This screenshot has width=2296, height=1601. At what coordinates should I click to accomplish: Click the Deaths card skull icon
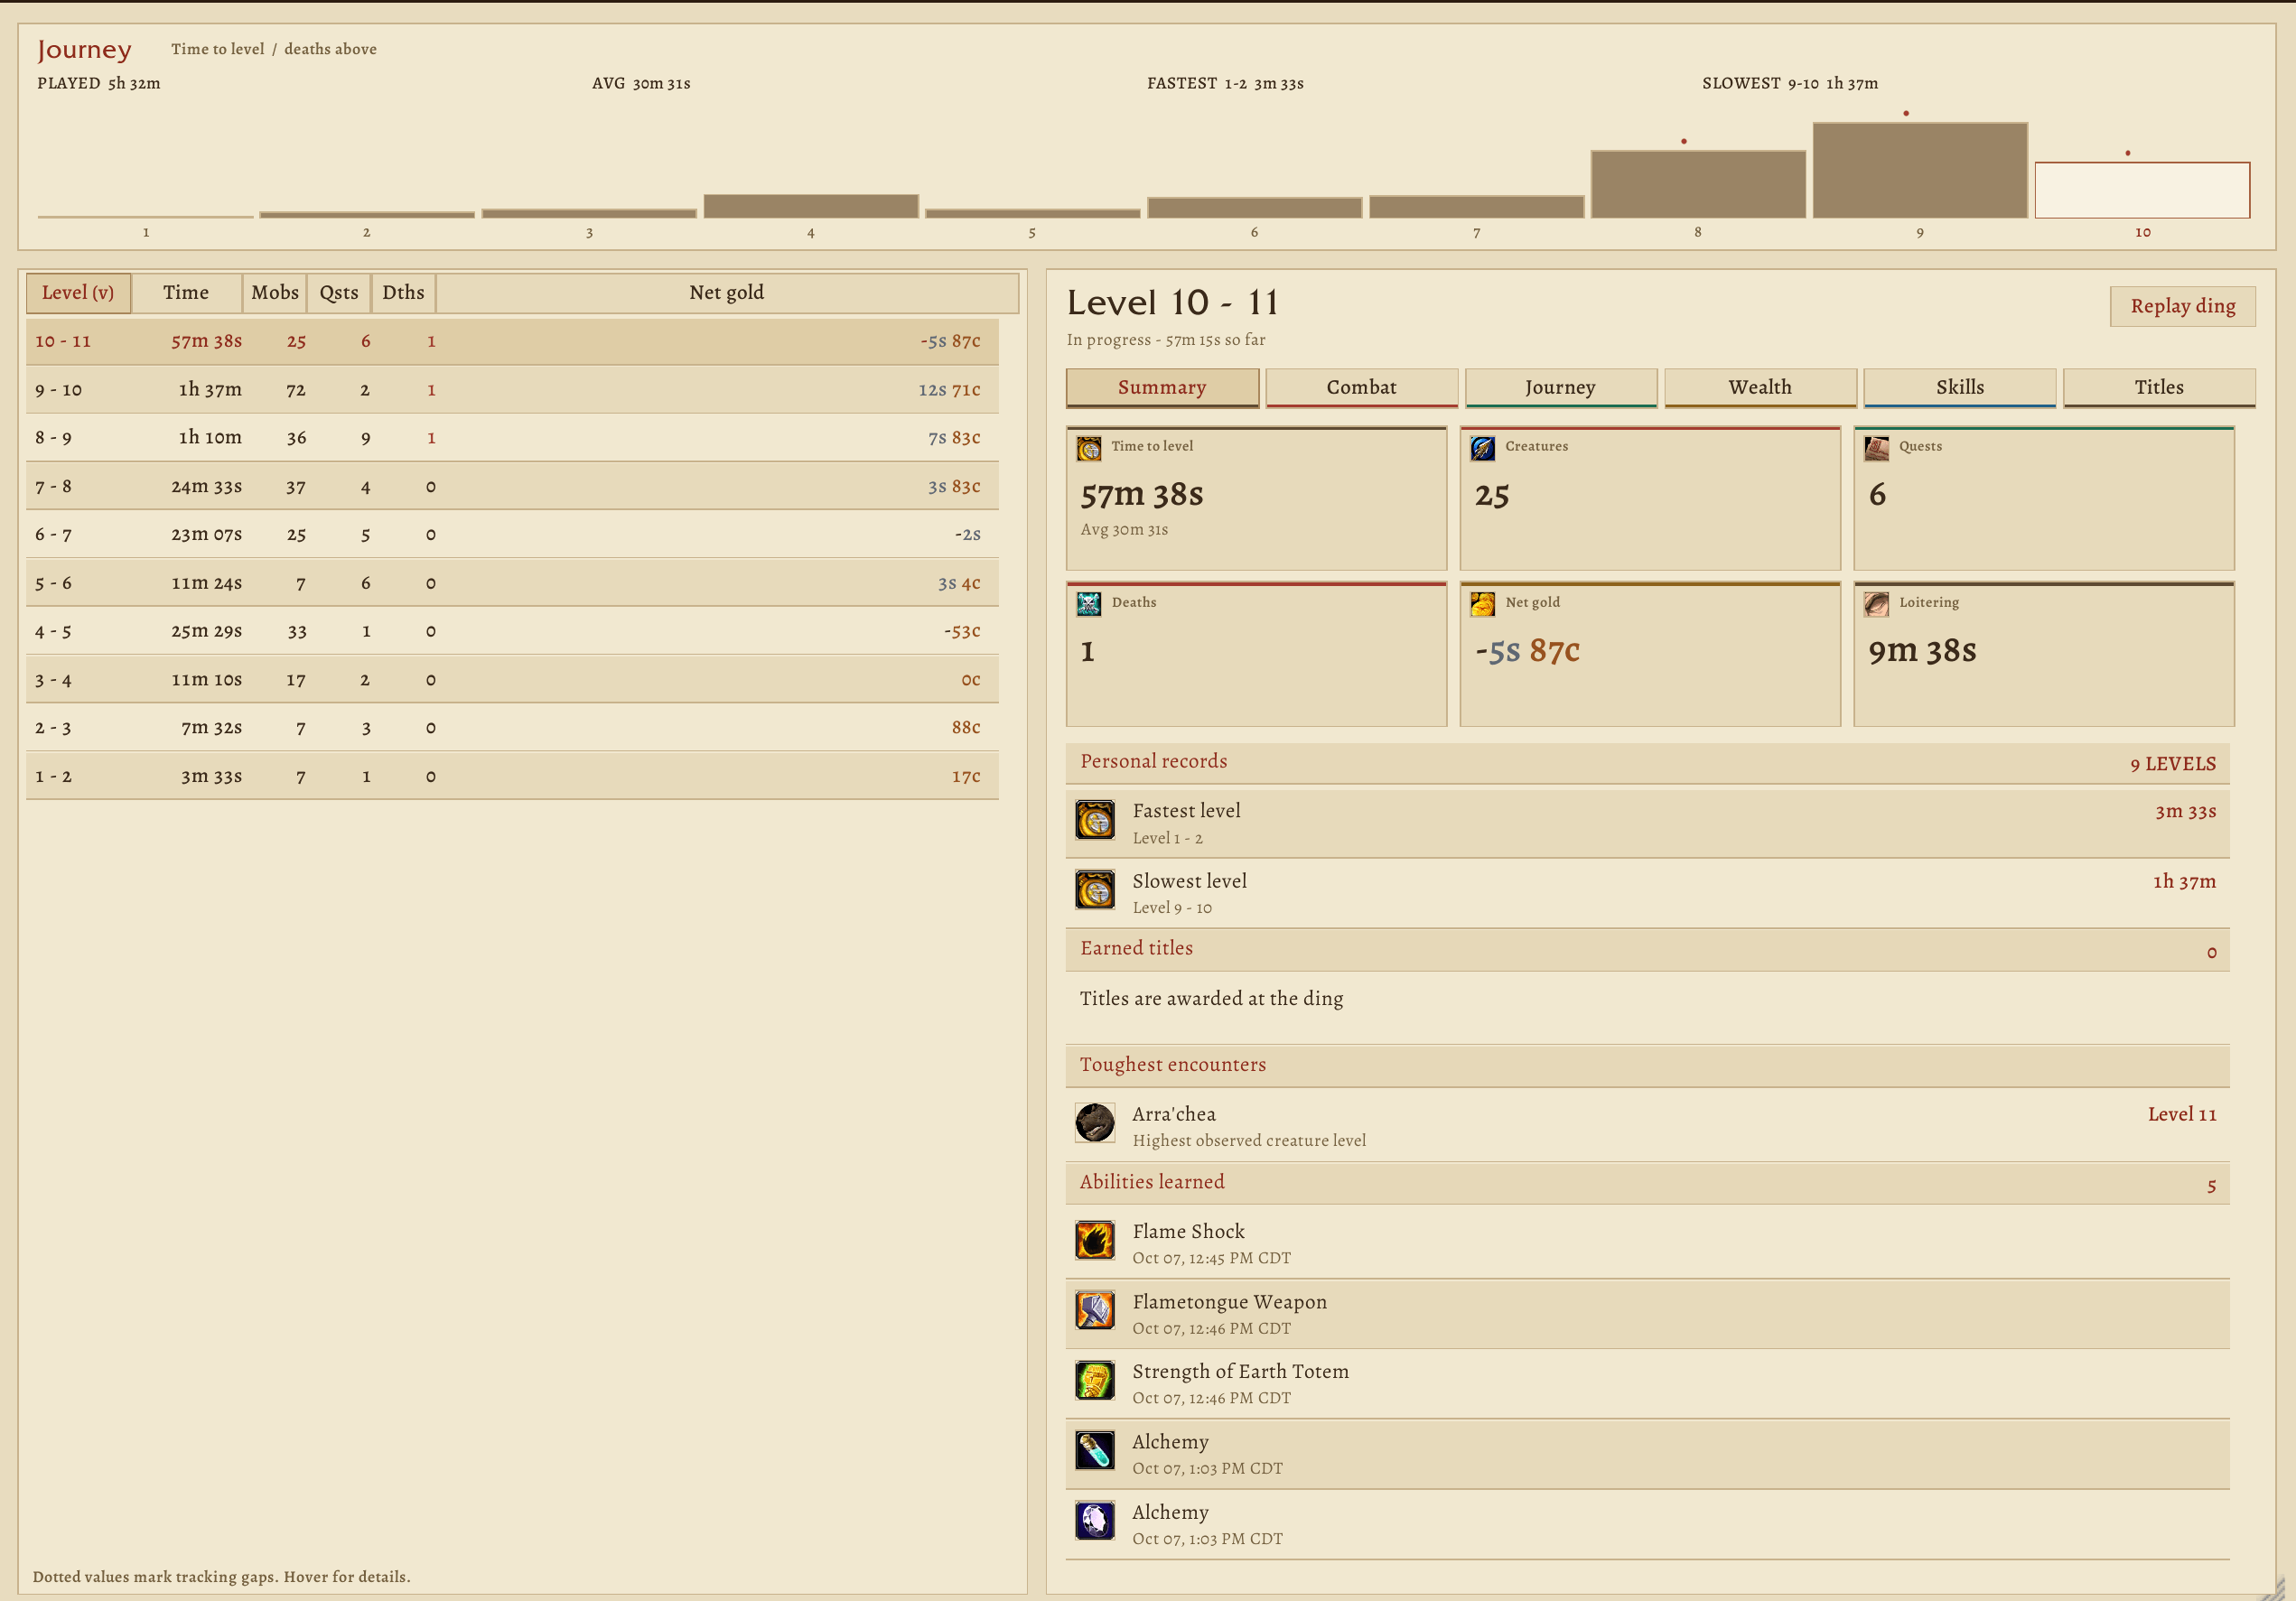(x=1089, y=604)
